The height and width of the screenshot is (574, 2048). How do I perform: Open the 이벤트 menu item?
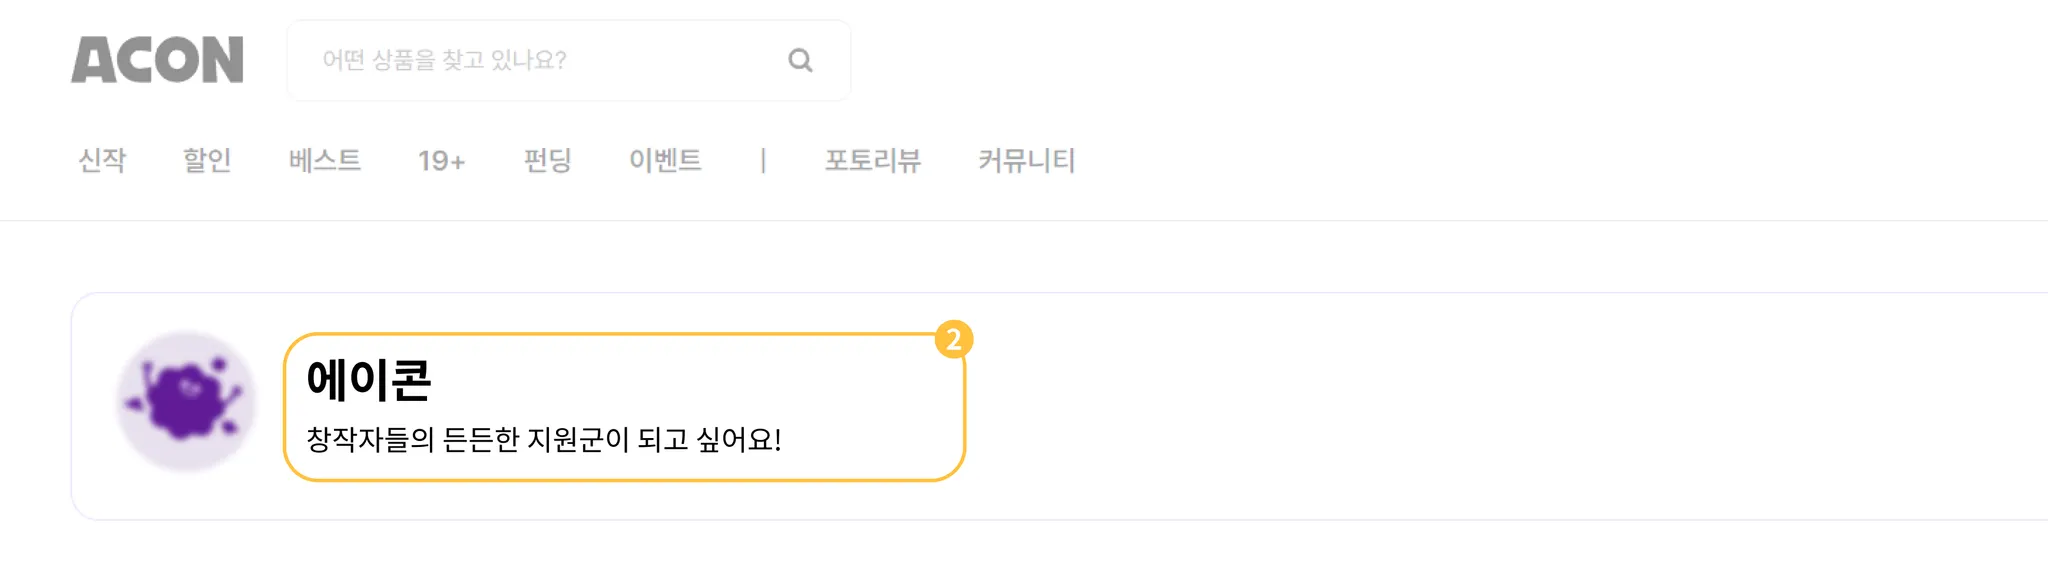pyautogui.click(x=665, y=160)
